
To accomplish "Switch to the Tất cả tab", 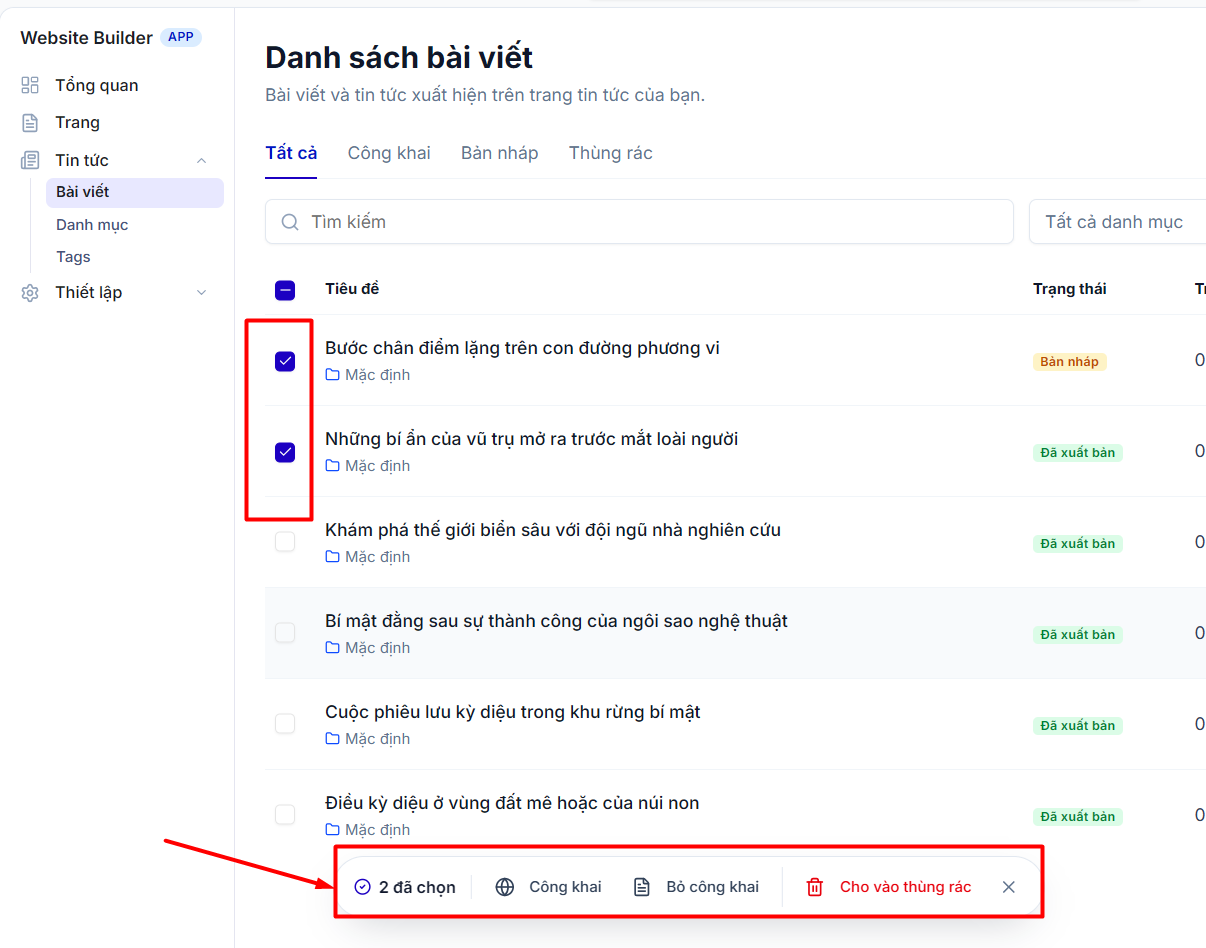I will pos(291,153).
